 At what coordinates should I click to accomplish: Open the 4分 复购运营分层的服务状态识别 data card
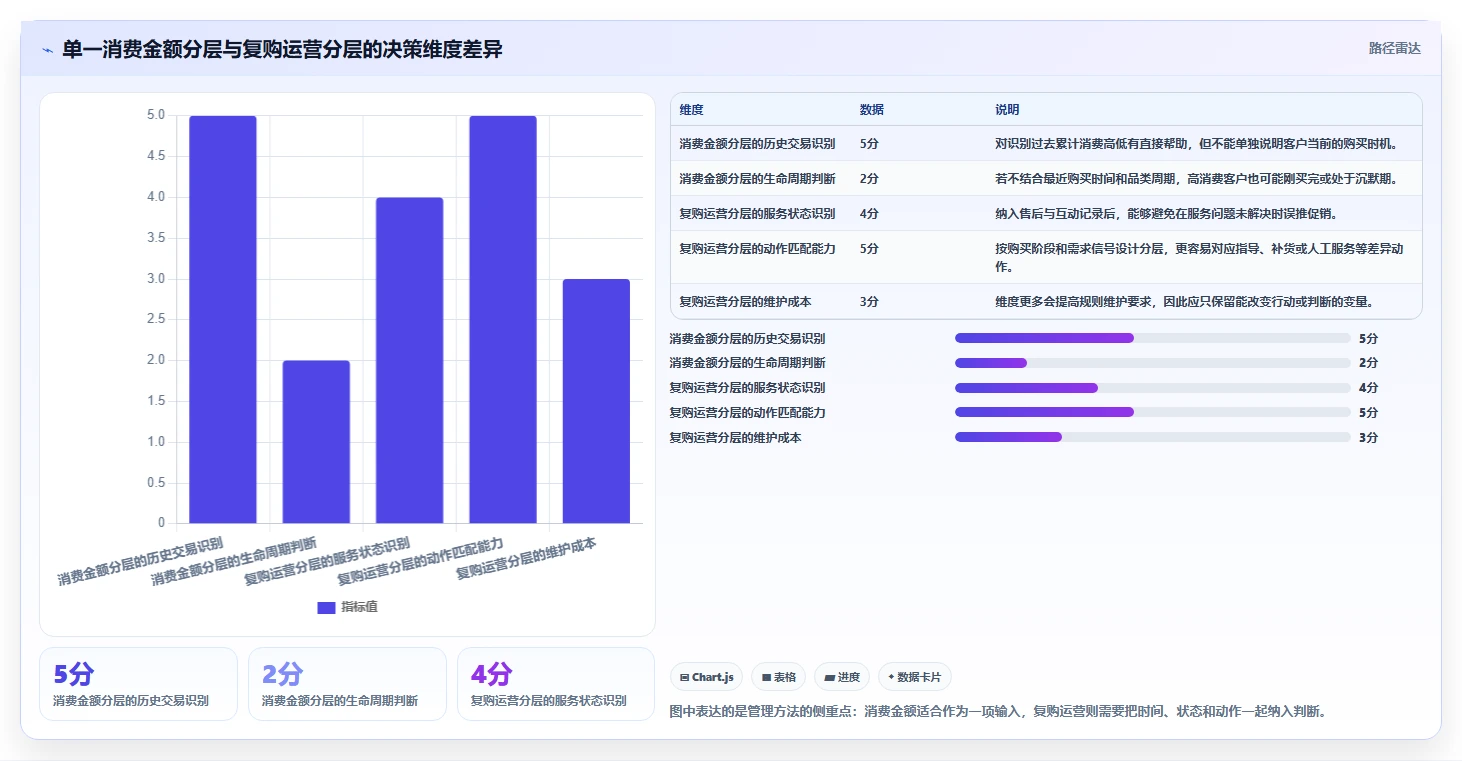(556, 684)
